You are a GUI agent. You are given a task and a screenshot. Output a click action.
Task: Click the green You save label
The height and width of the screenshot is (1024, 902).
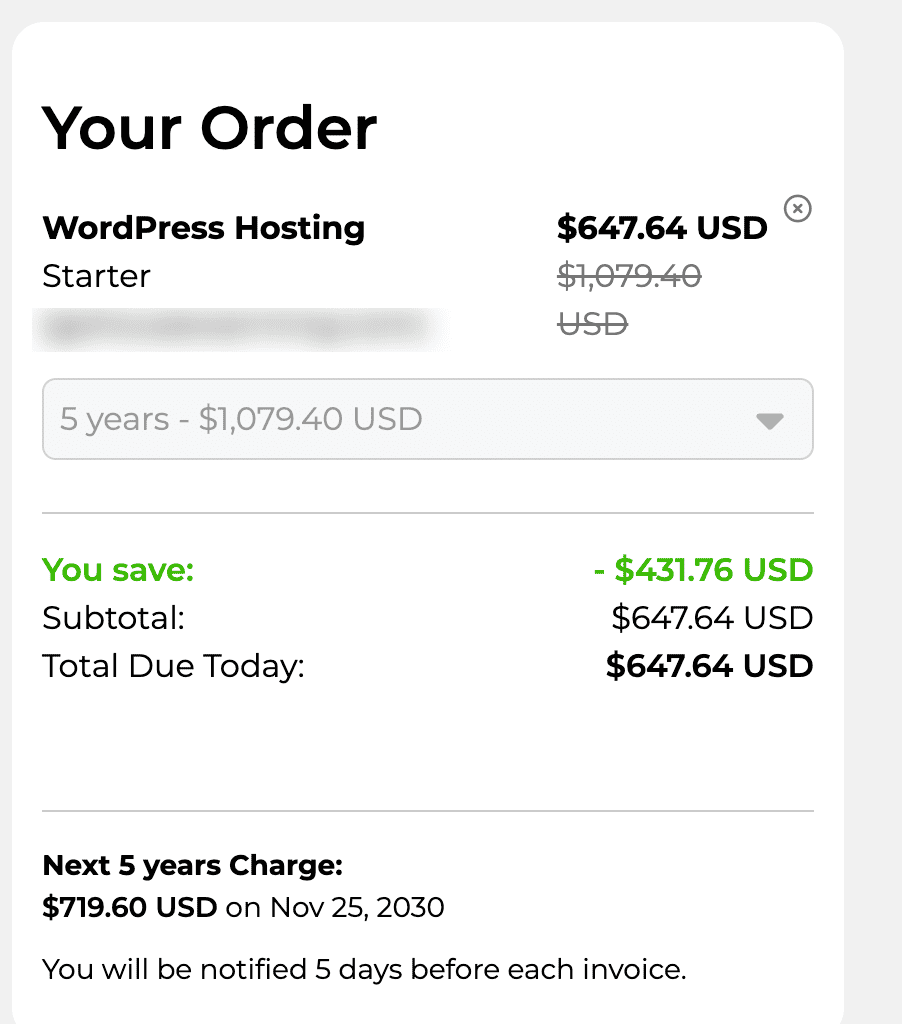click(x=118, y=570)
